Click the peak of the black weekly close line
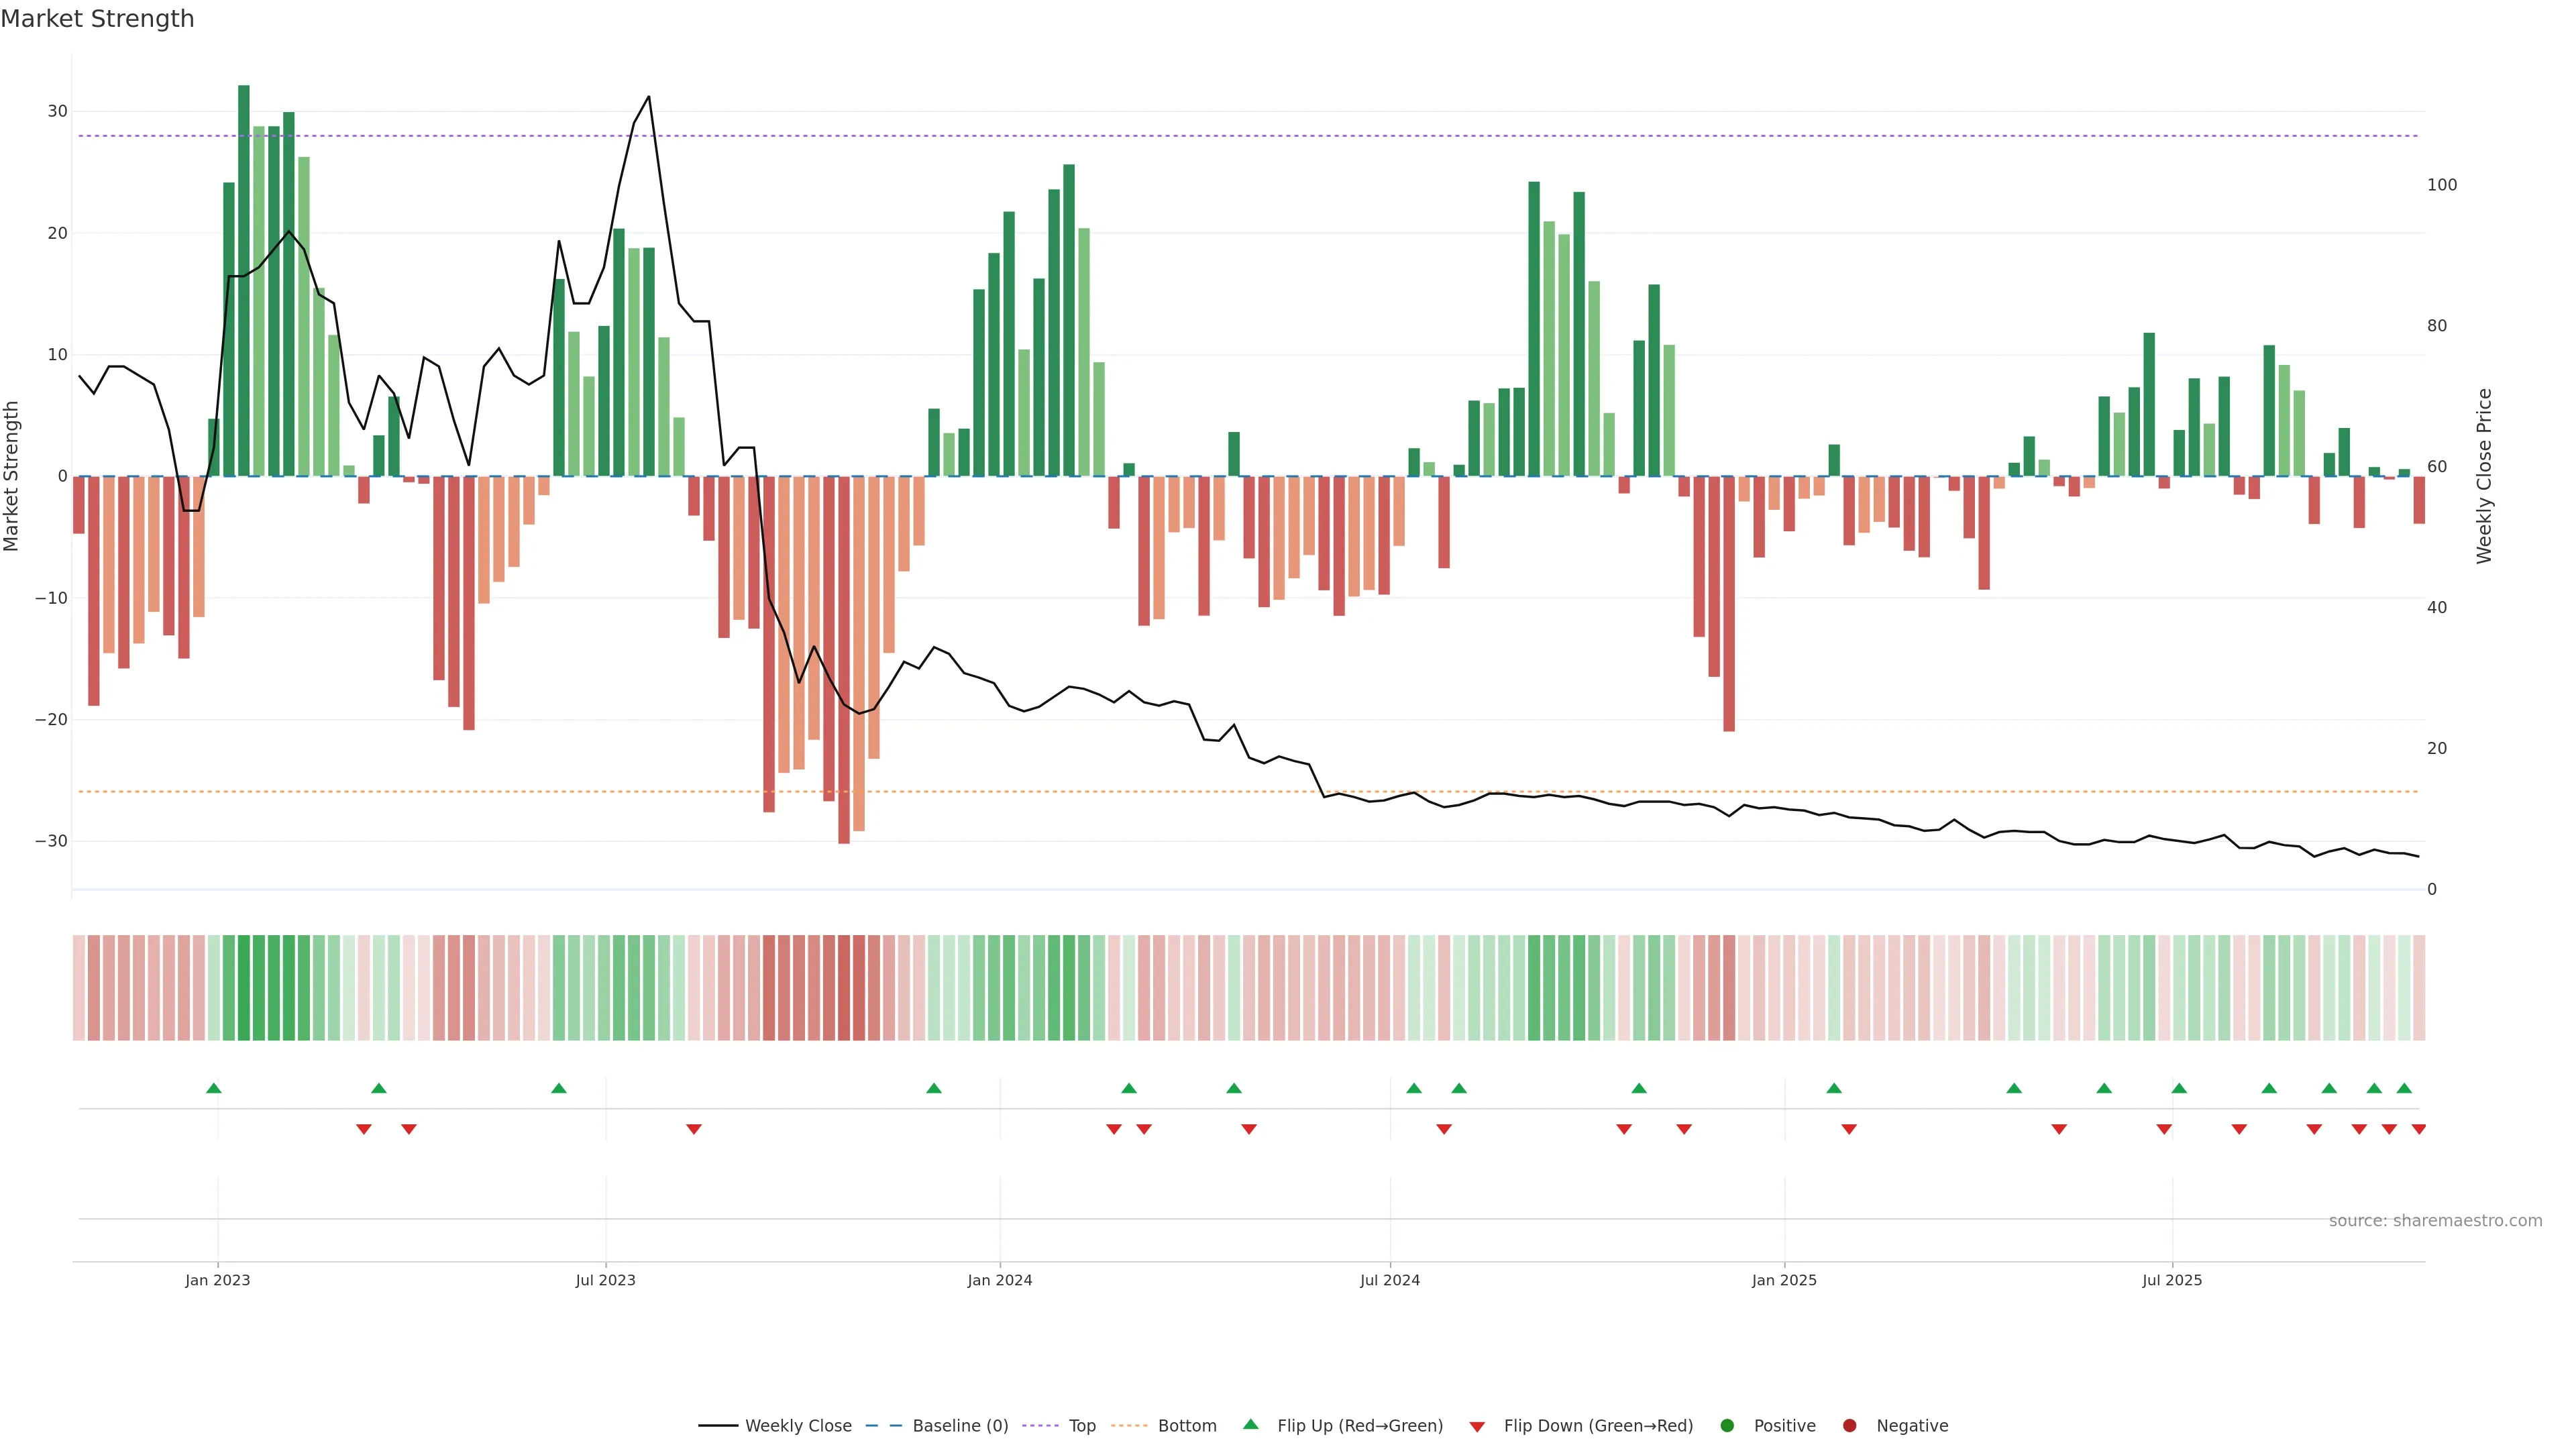The image size is (2576, 1449). click(x=648, y=97)
